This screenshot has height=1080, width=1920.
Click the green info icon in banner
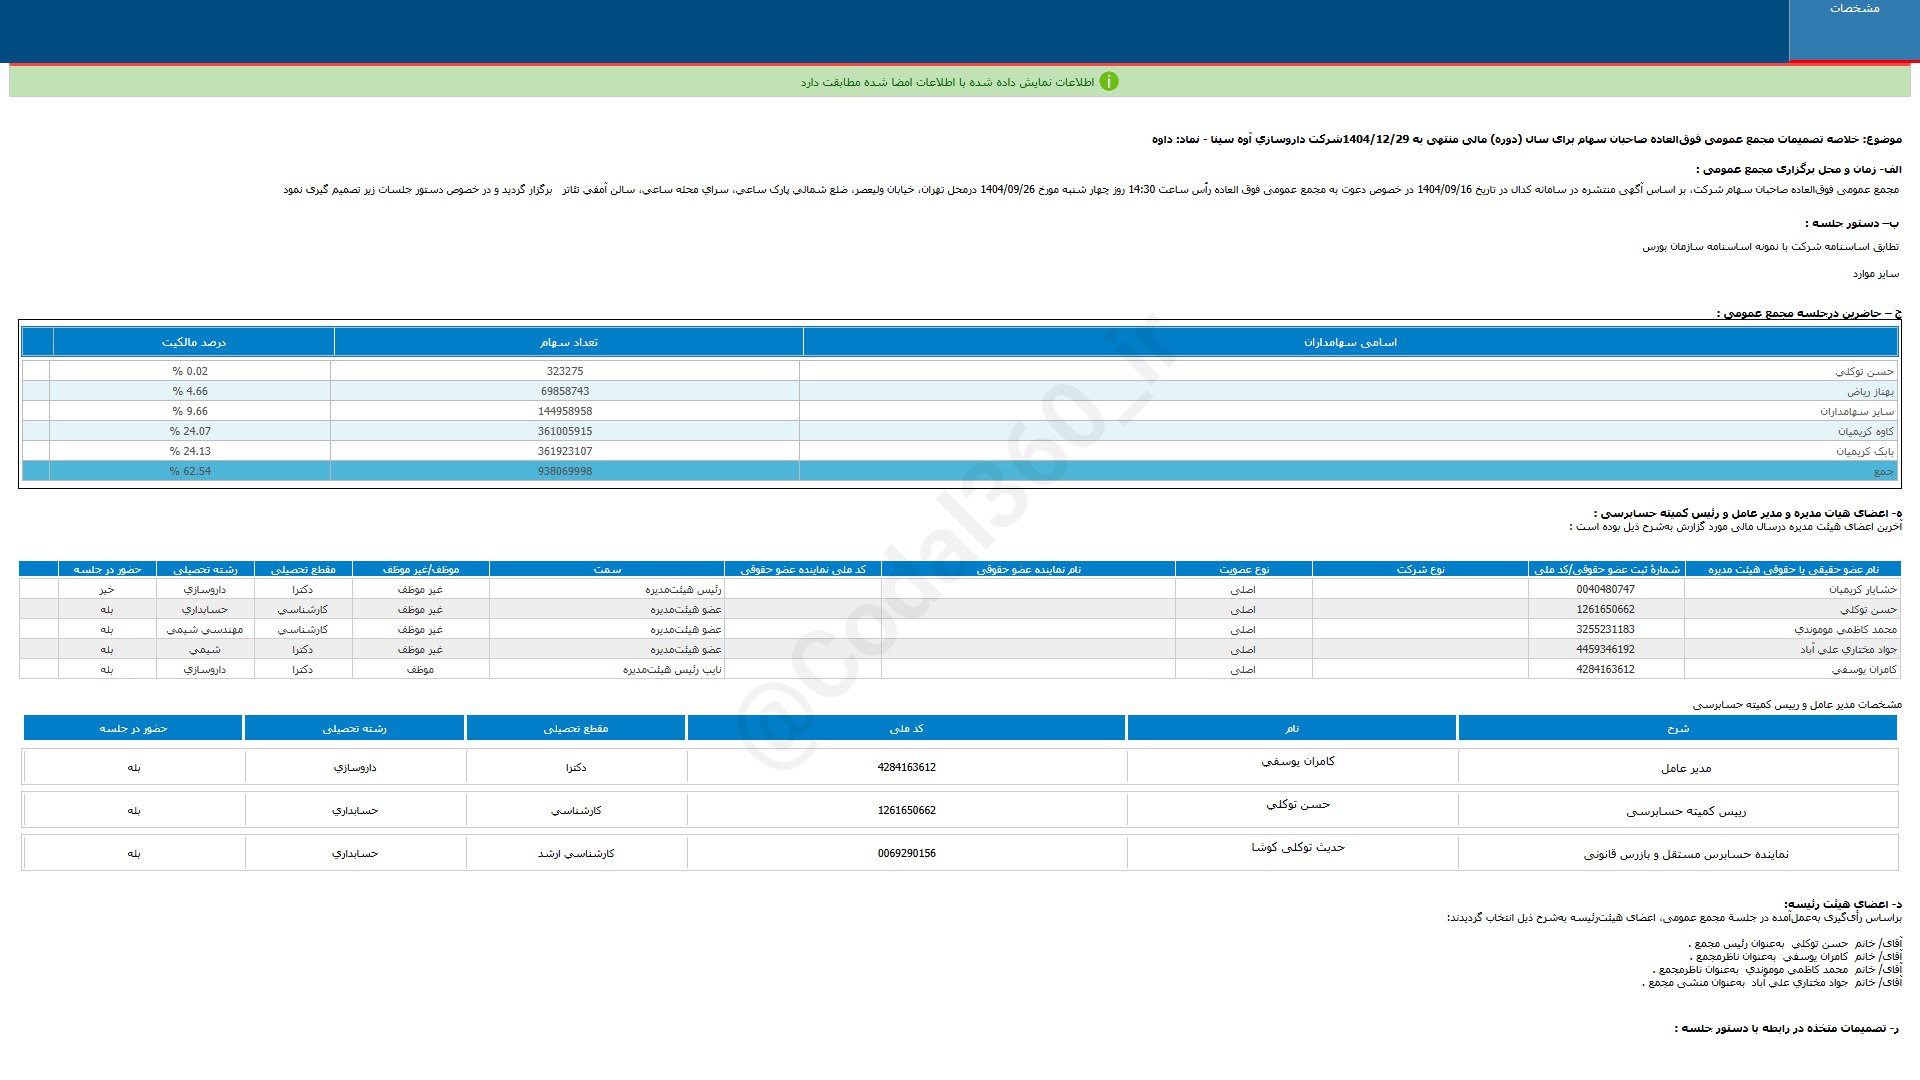pyautogui.click(x=1108, y=82)
